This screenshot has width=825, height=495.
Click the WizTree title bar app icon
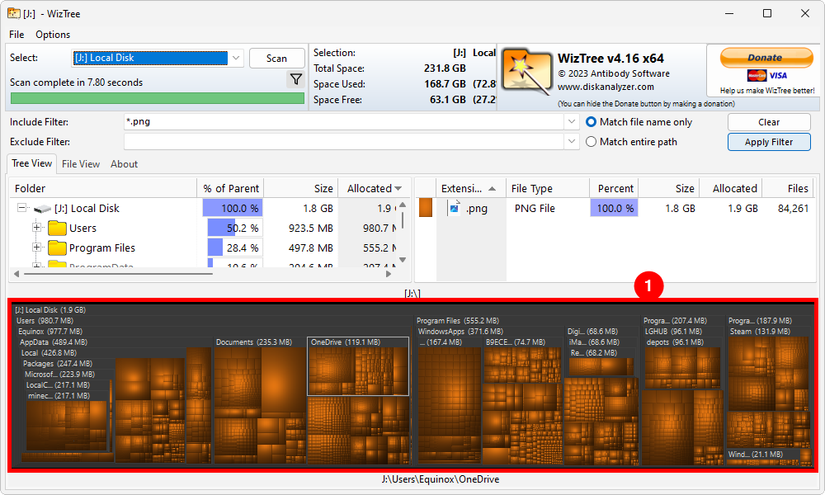13,13
